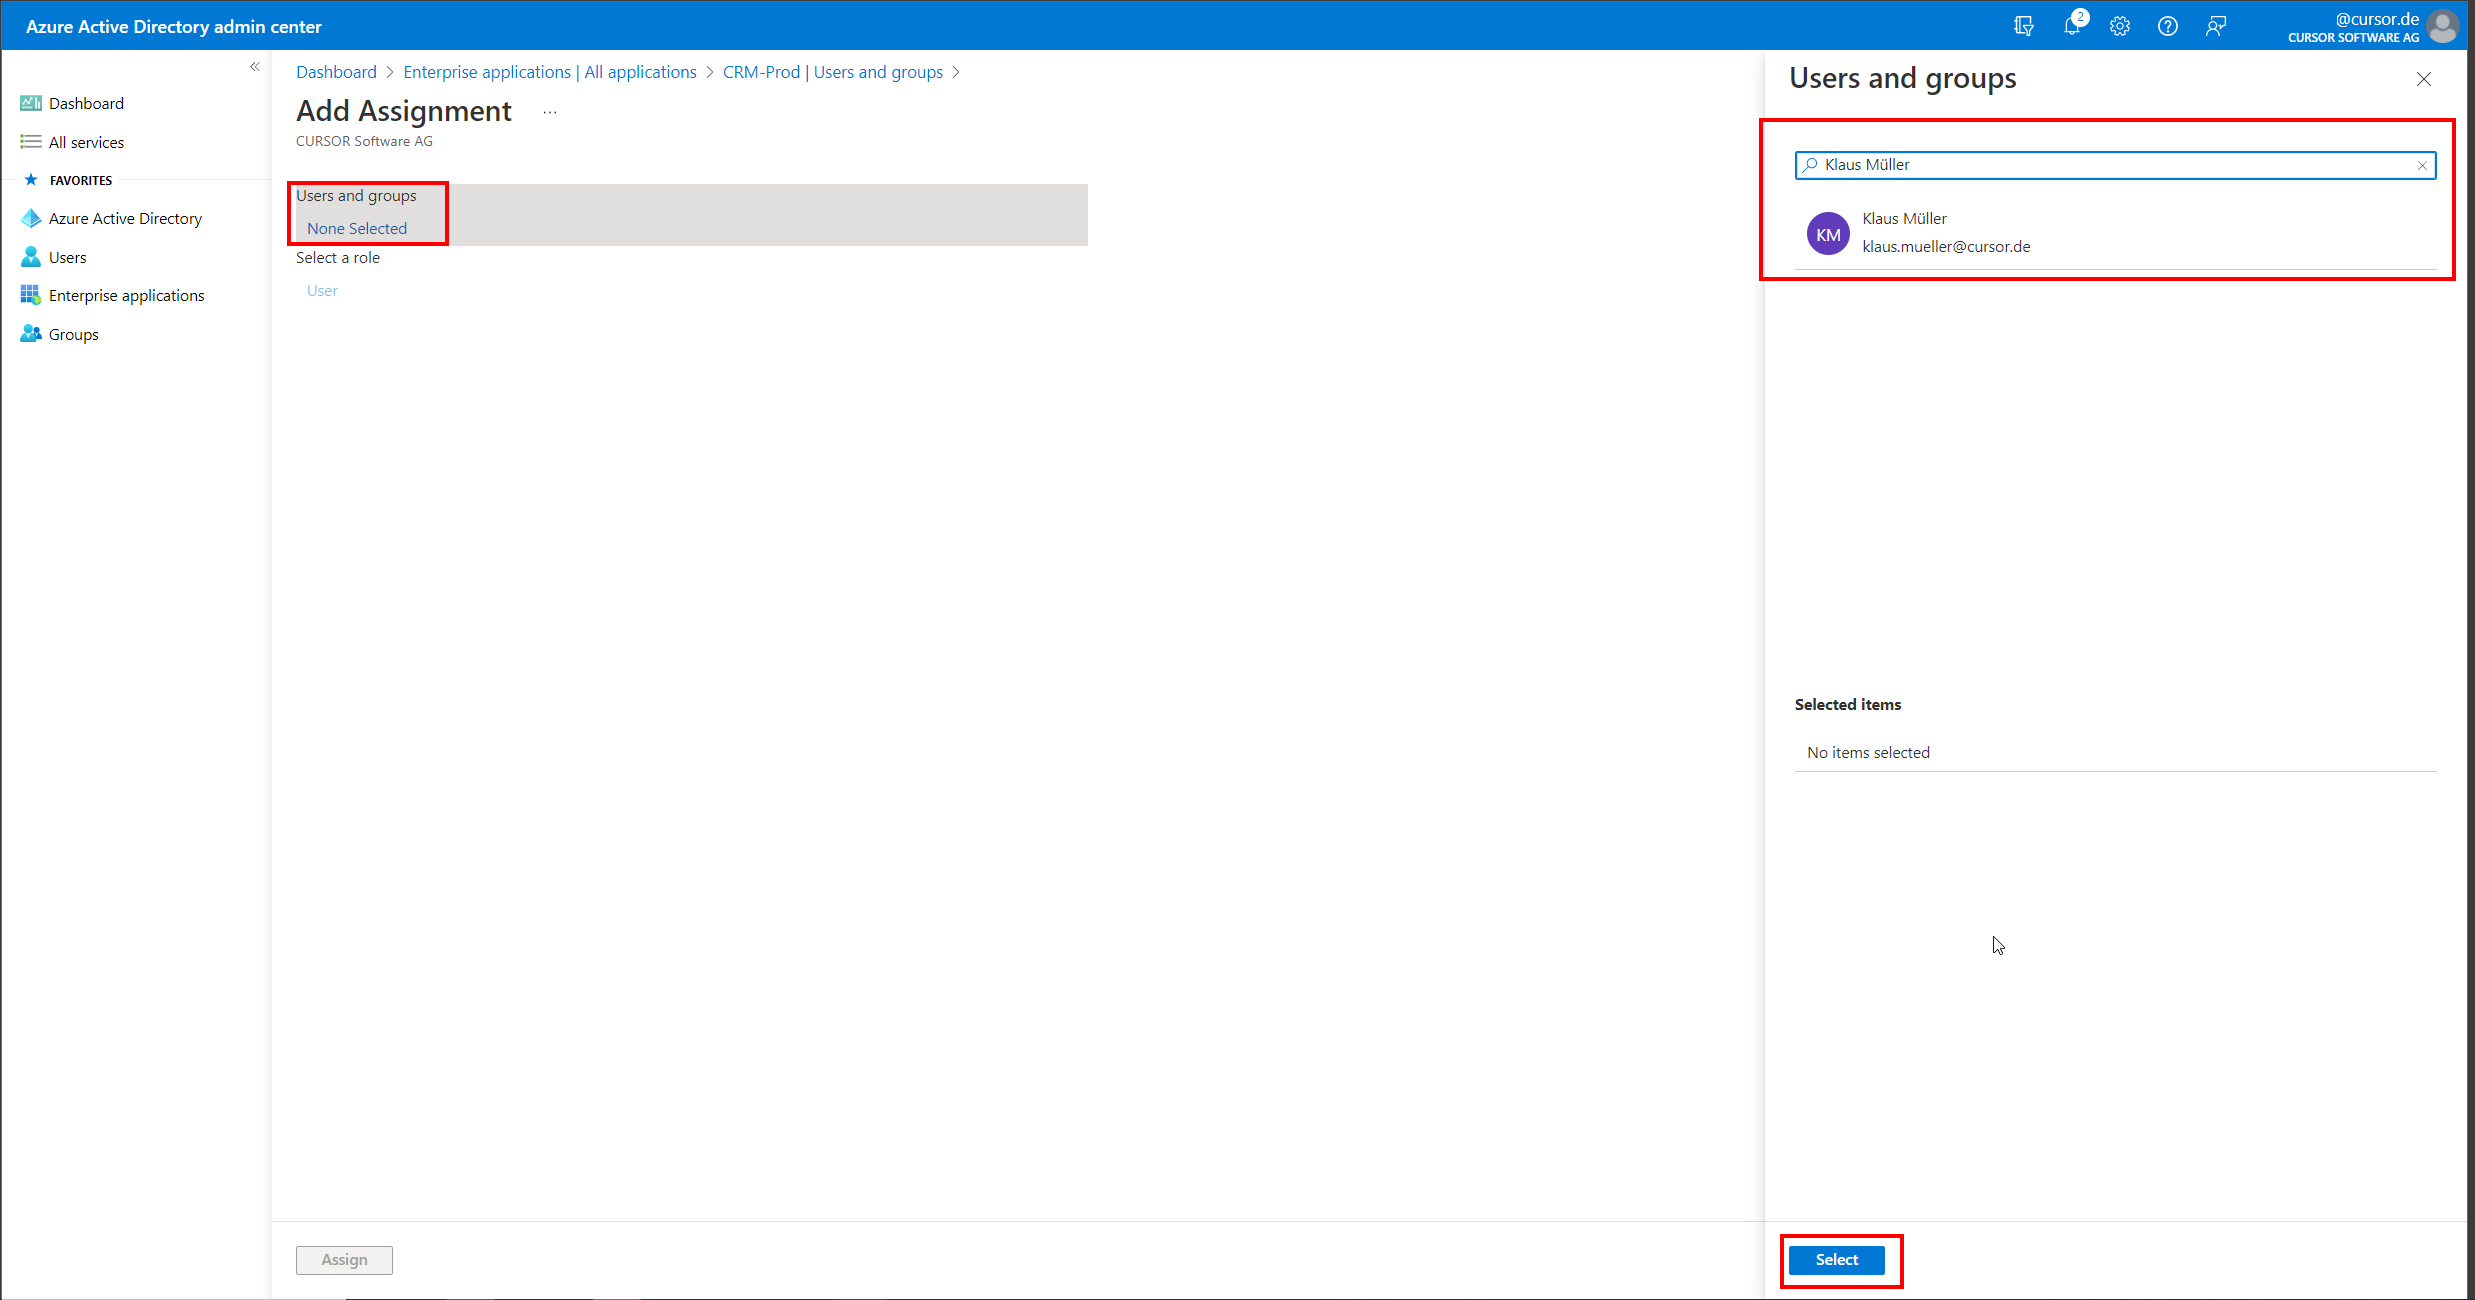This screenshot has width=2475, height=1300.
Task: Open the Enterprise applications sidebar icon
Action: (31, 294)
